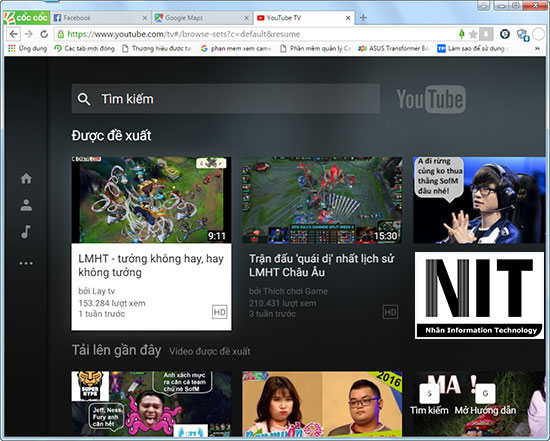This screenshot has width=550, height=441.
Task: Click the green microphone icon in address bar
Action: coord(462,34)
